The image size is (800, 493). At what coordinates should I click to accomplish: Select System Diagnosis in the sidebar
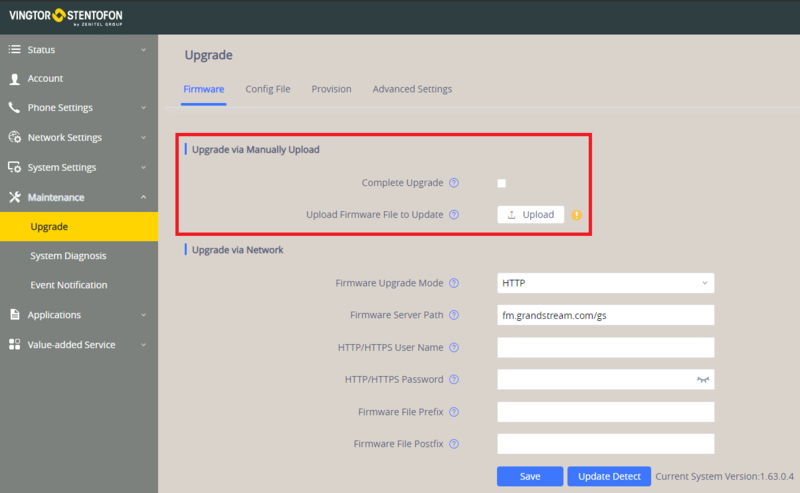coord(68,256)
